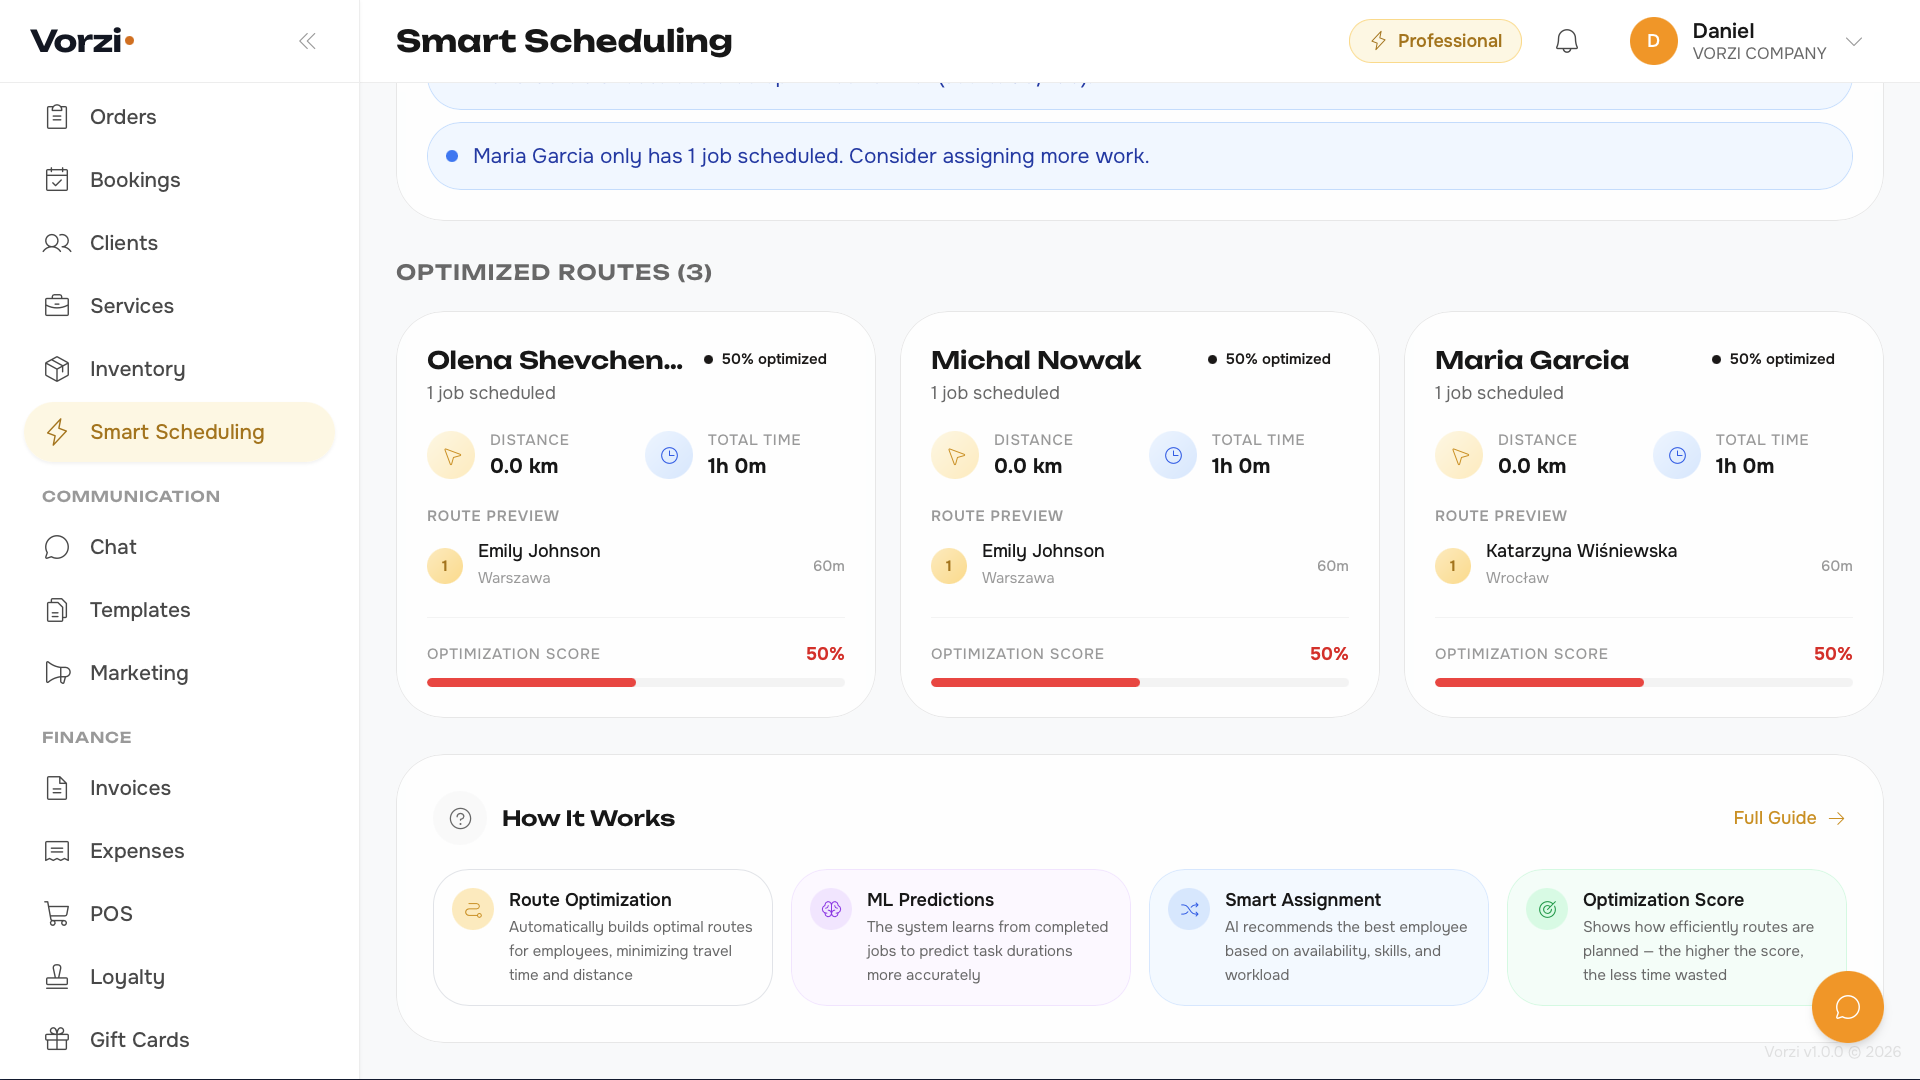
Task: Click the Expenses receipt icon
Action: [57, 851]
